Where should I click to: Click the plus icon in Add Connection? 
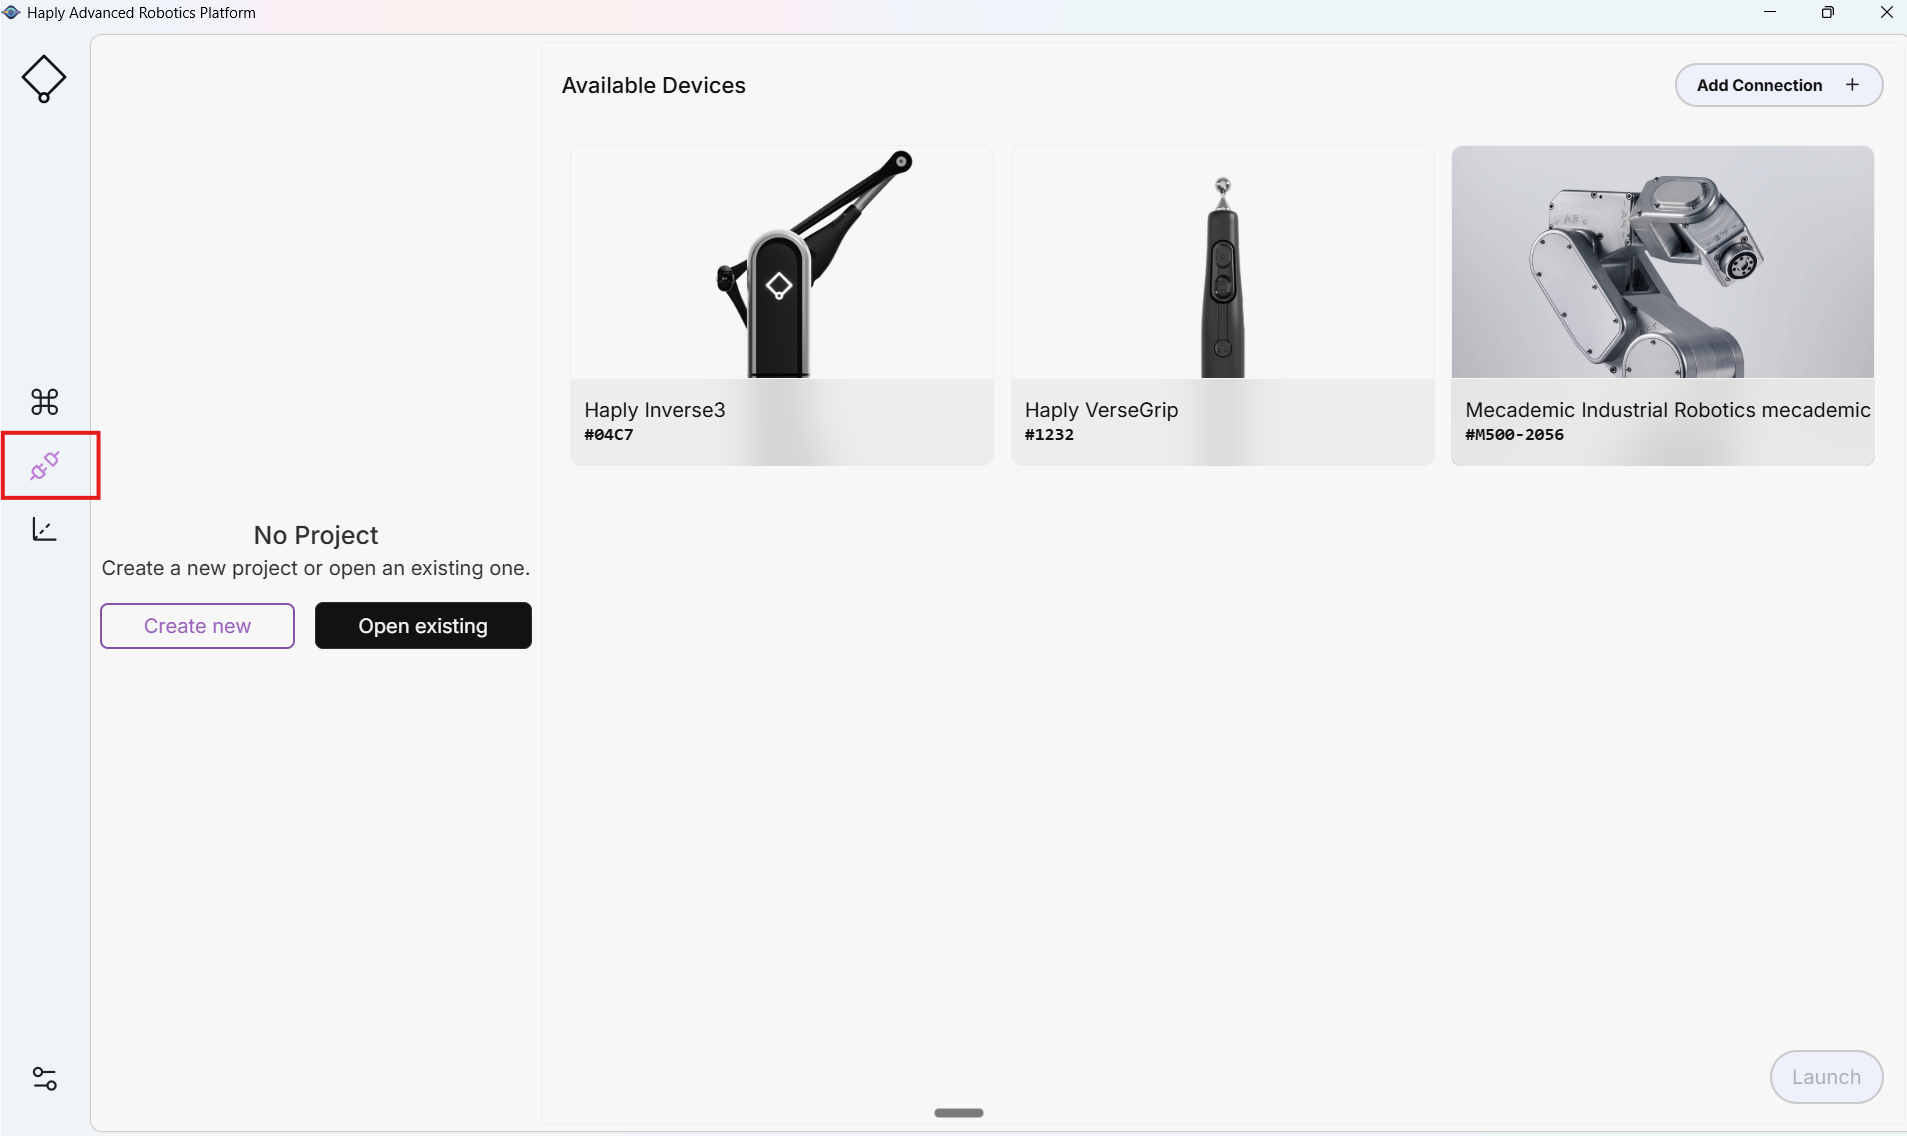[1852, 85]
